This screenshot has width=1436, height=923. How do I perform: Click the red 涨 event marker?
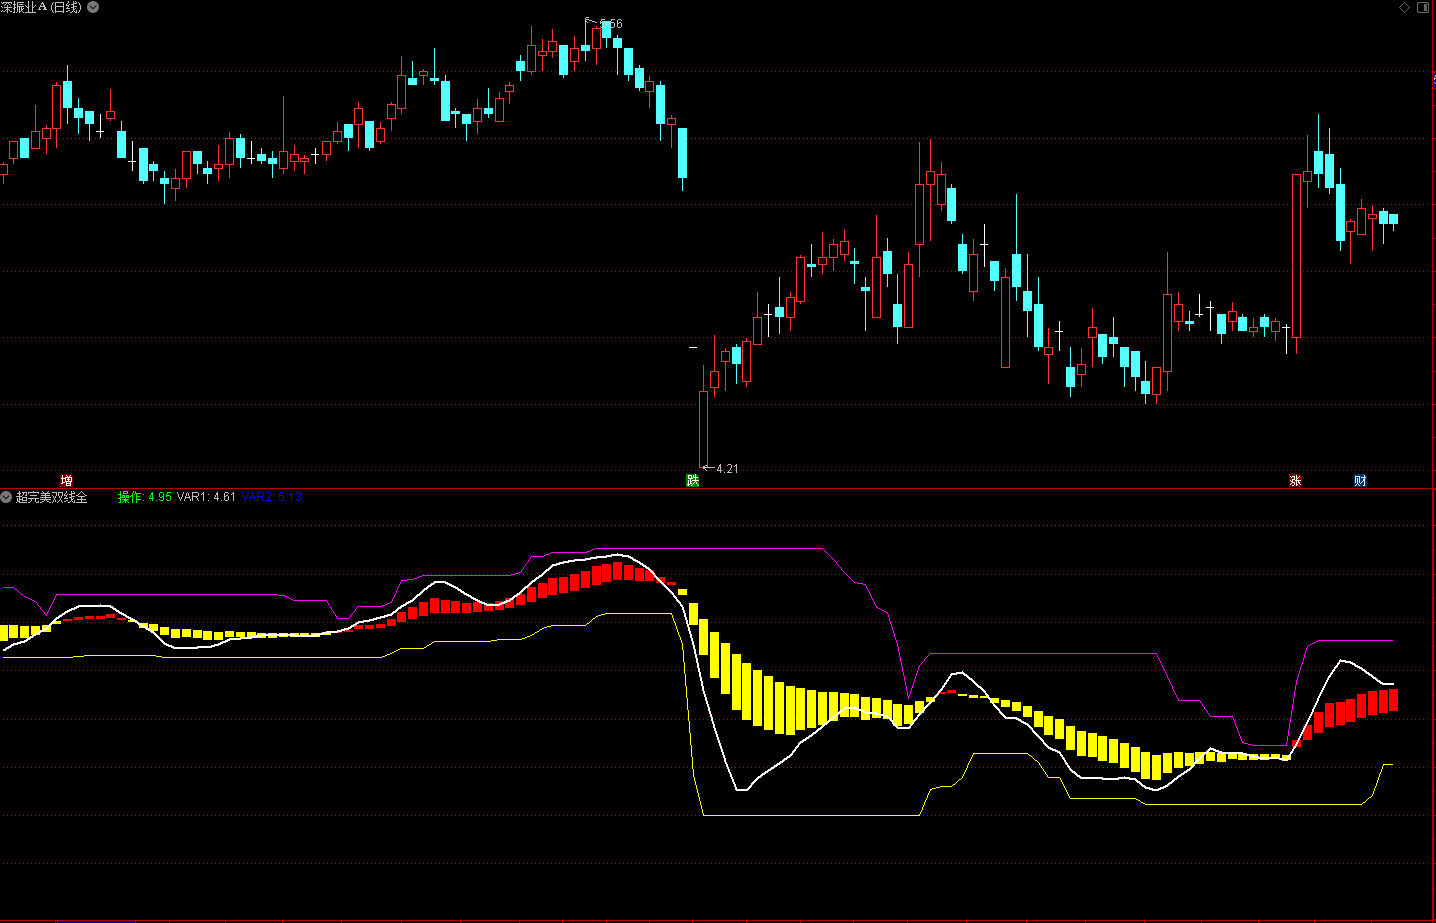tap(1295, 481)
